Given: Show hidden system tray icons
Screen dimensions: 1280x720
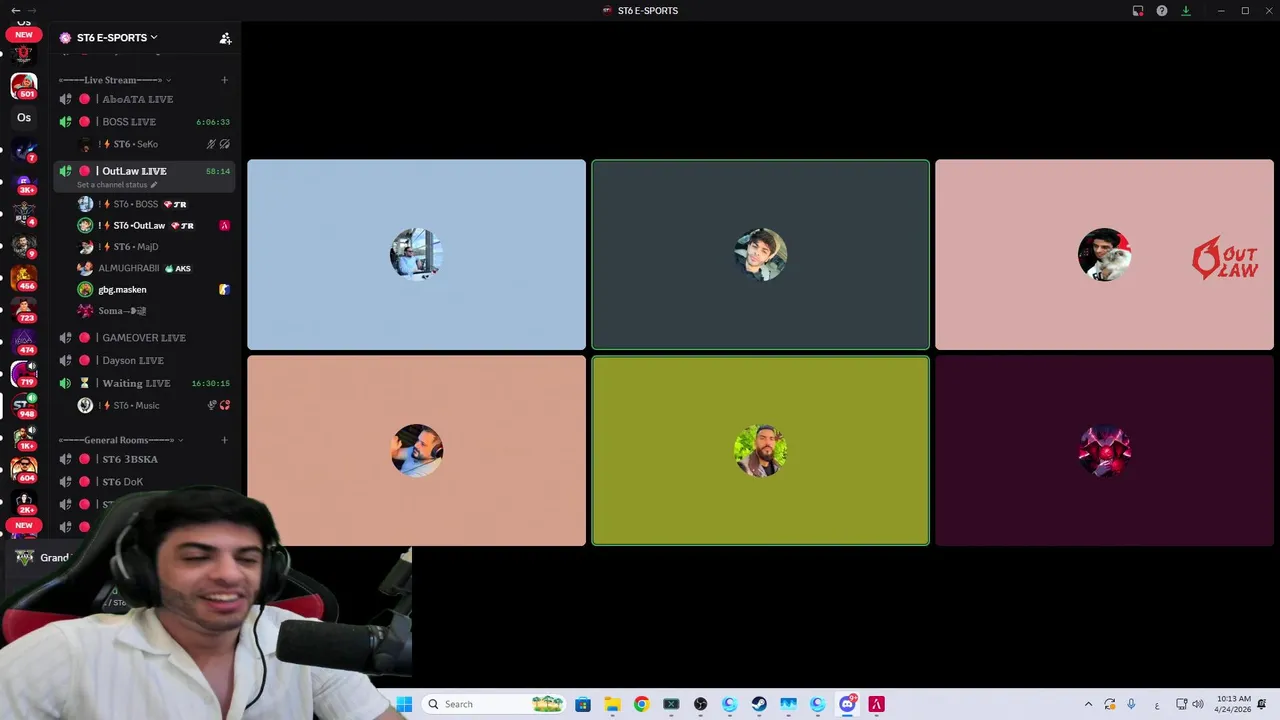Looking at the screenshot, I should 1088,704.
